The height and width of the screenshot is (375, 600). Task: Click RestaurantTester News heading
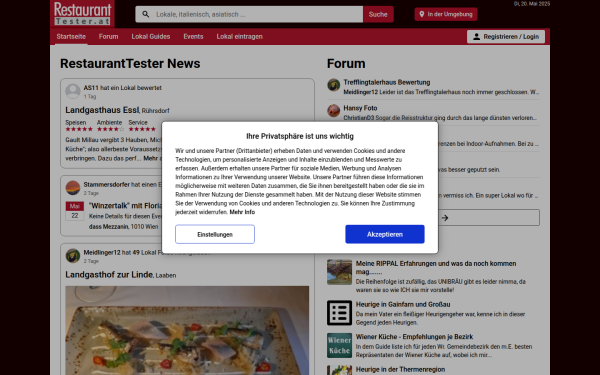130,64
